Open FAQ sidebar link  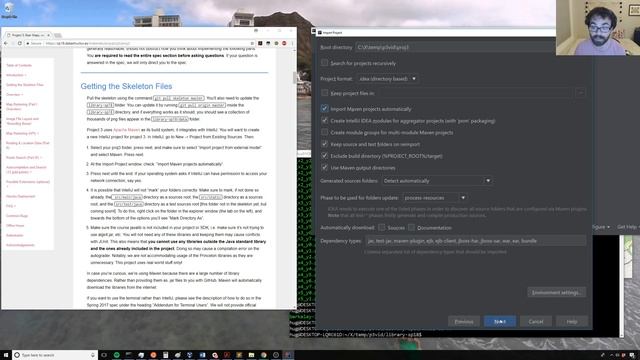click(11, 206)
